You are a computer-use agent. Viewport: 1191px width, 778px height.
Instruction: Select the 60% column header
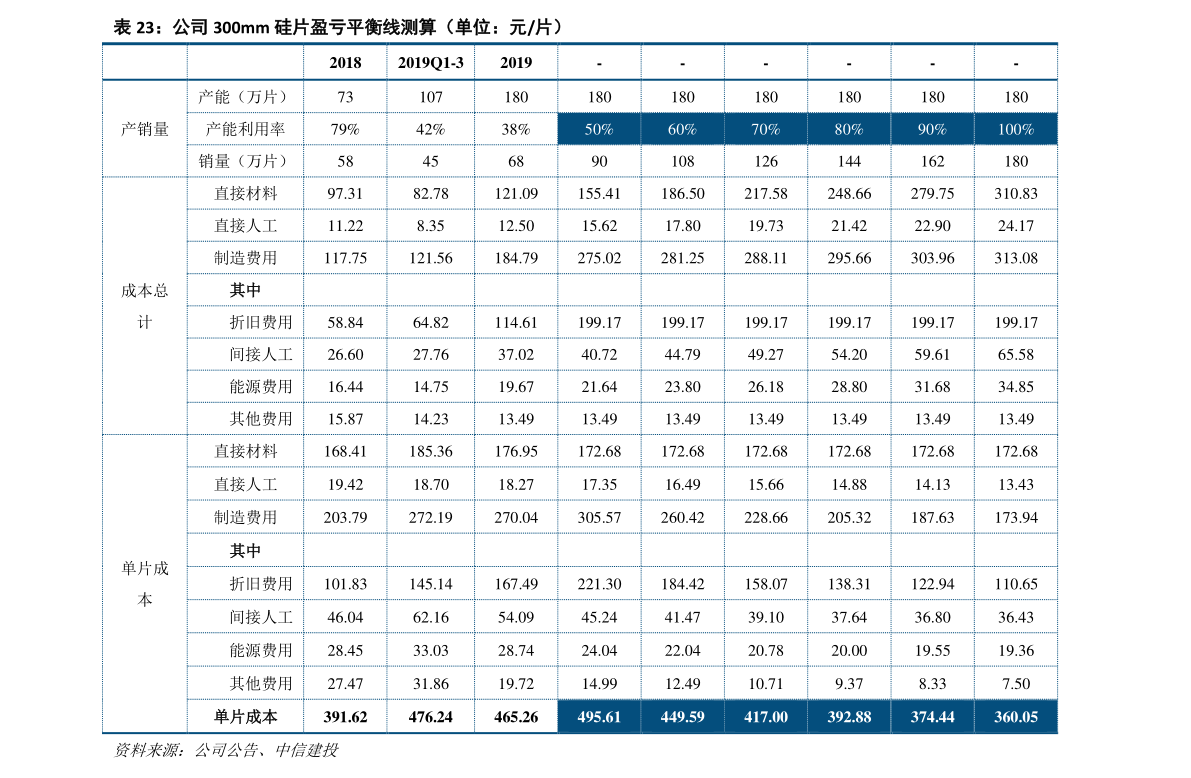[682, 129]
